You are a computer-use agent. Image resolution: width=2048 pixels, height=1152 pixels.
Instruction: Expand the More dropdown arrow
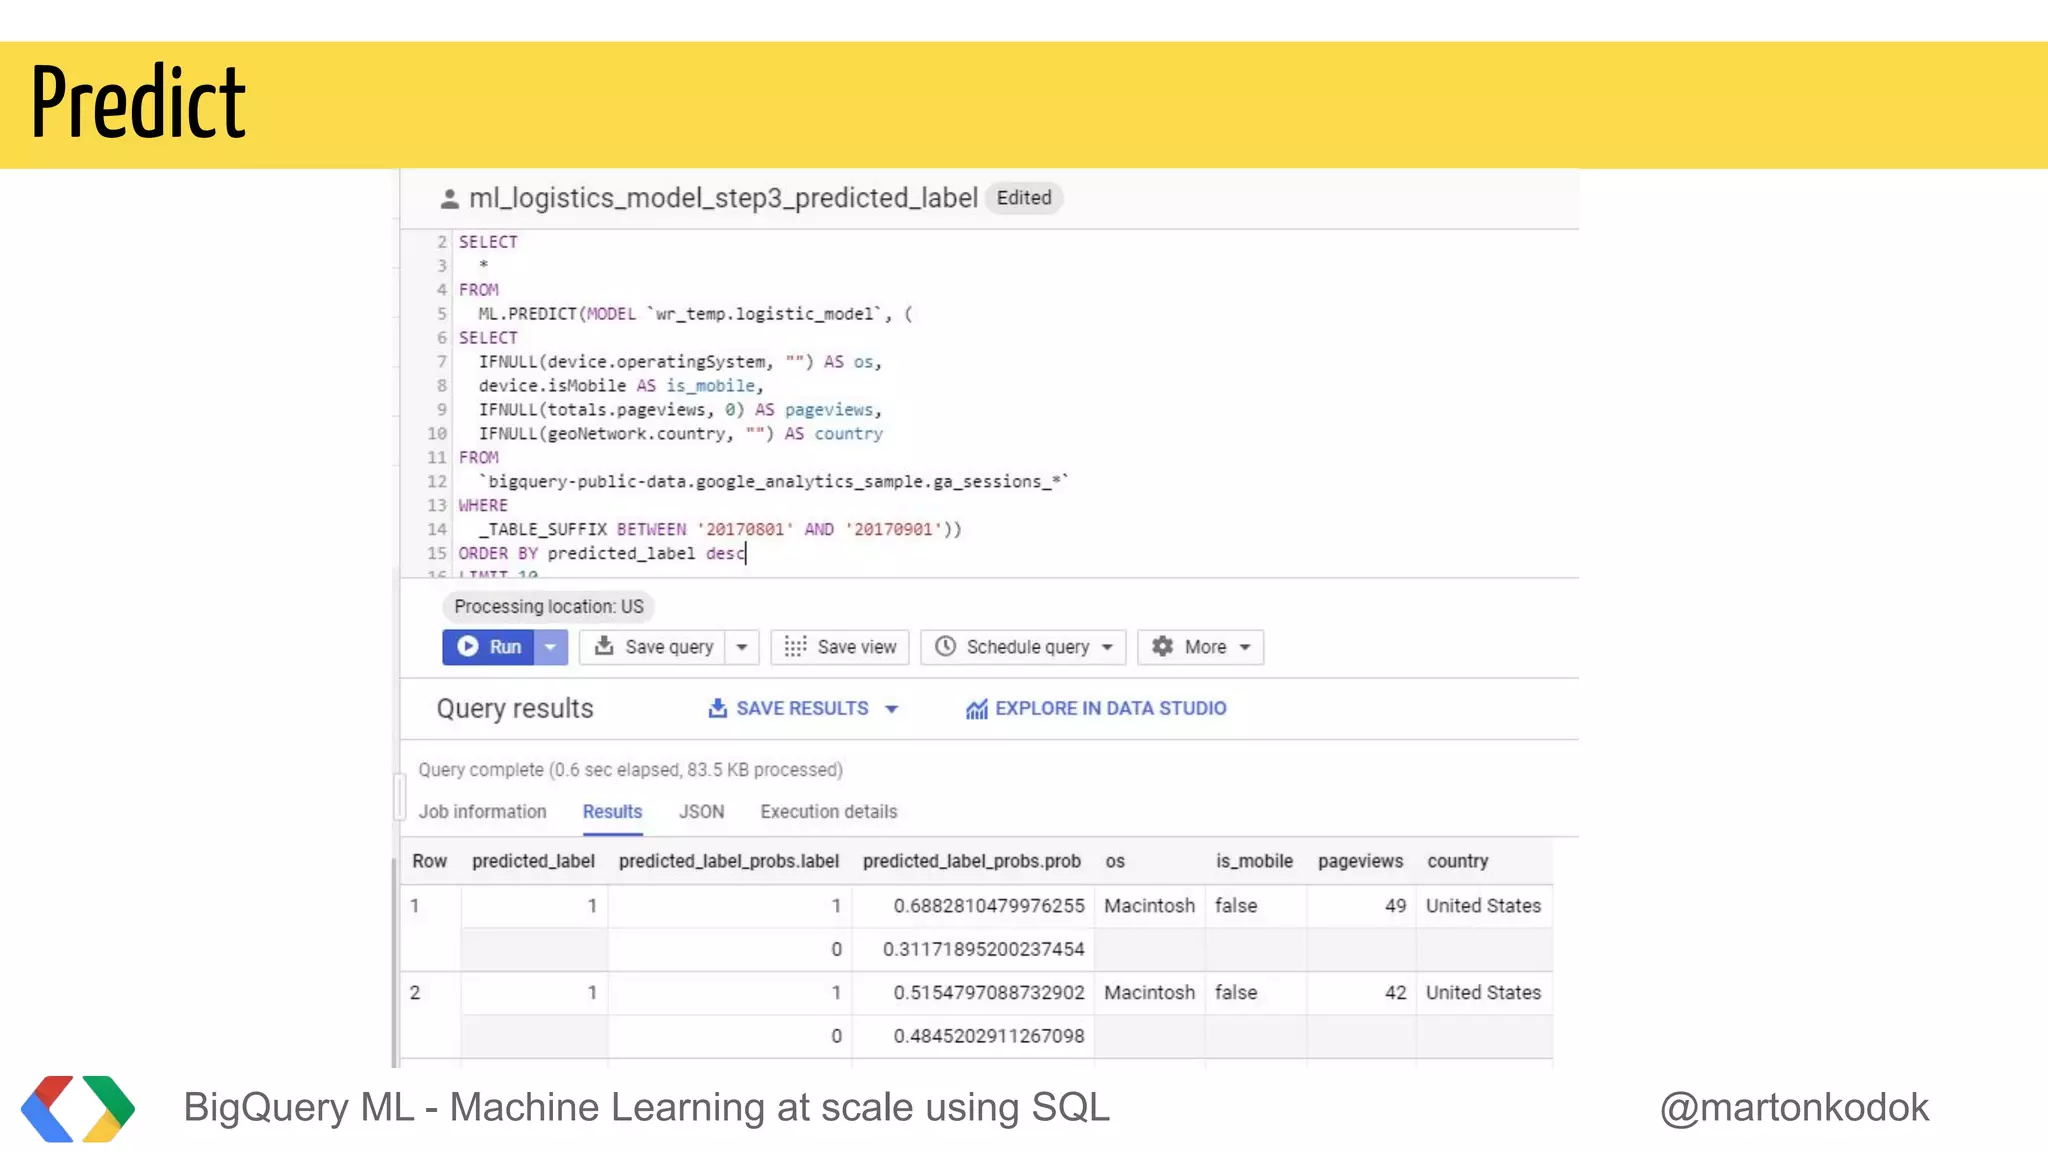[1245, 647]
